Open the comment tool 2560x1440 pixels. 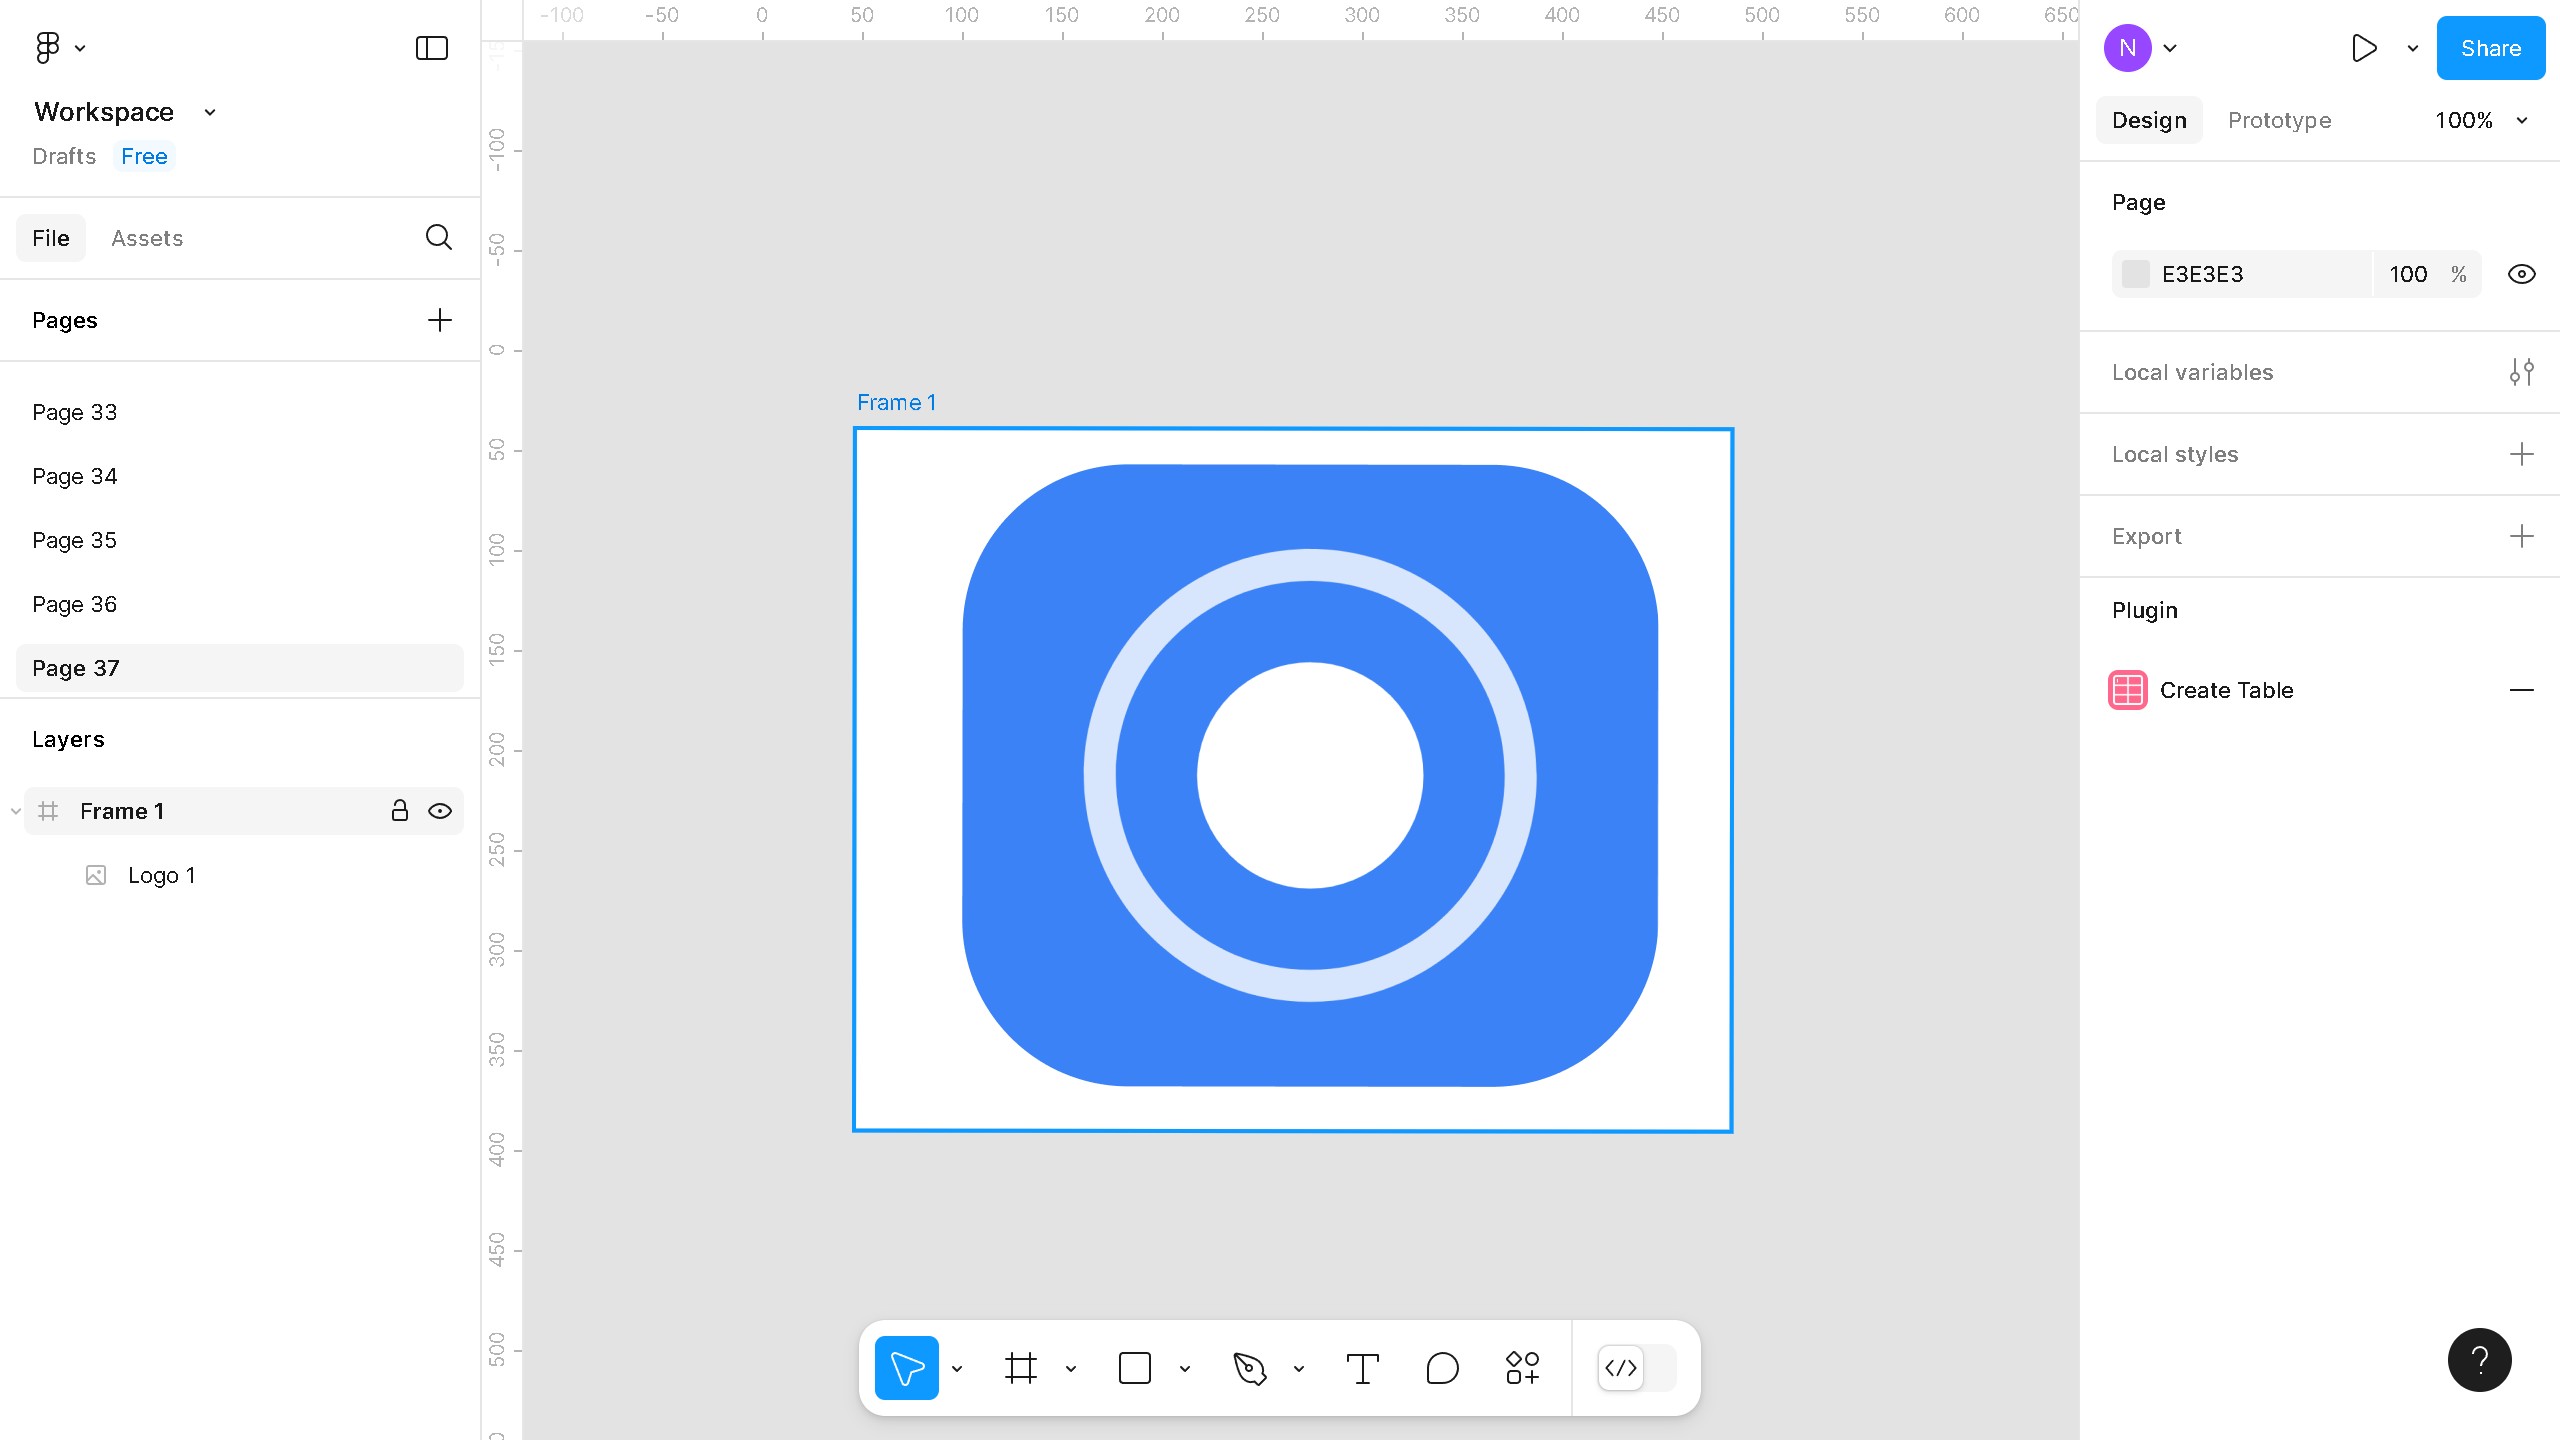coord(1441,1367)
